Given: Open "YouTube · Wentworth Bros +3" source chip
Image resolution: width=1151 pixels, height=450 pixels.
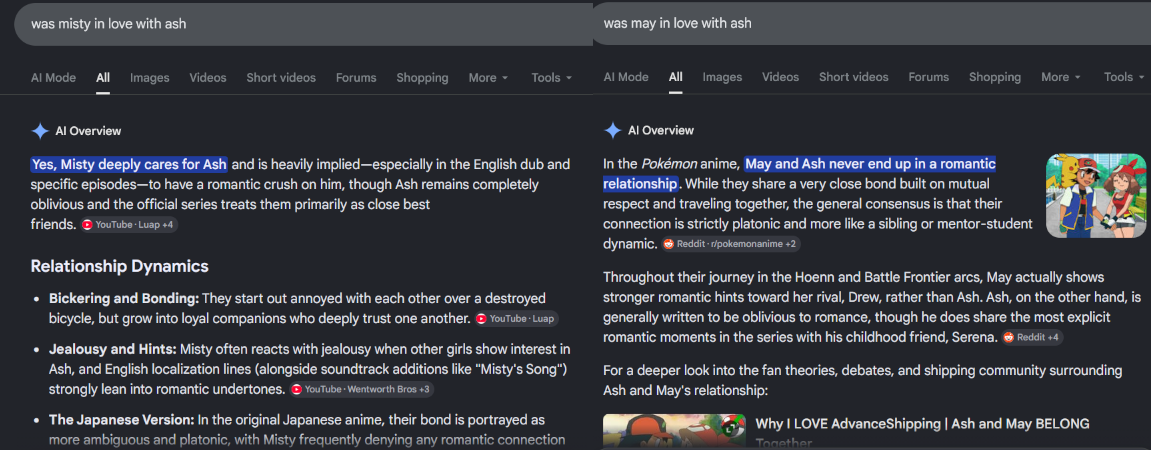Looking at the screenshot, I should coord(361,389).
